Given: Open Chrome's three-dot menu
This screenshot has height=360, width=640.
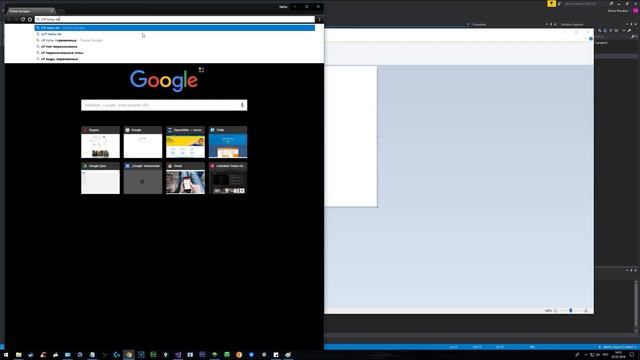Looking at the screenshot, I should (x=320, y=19).
